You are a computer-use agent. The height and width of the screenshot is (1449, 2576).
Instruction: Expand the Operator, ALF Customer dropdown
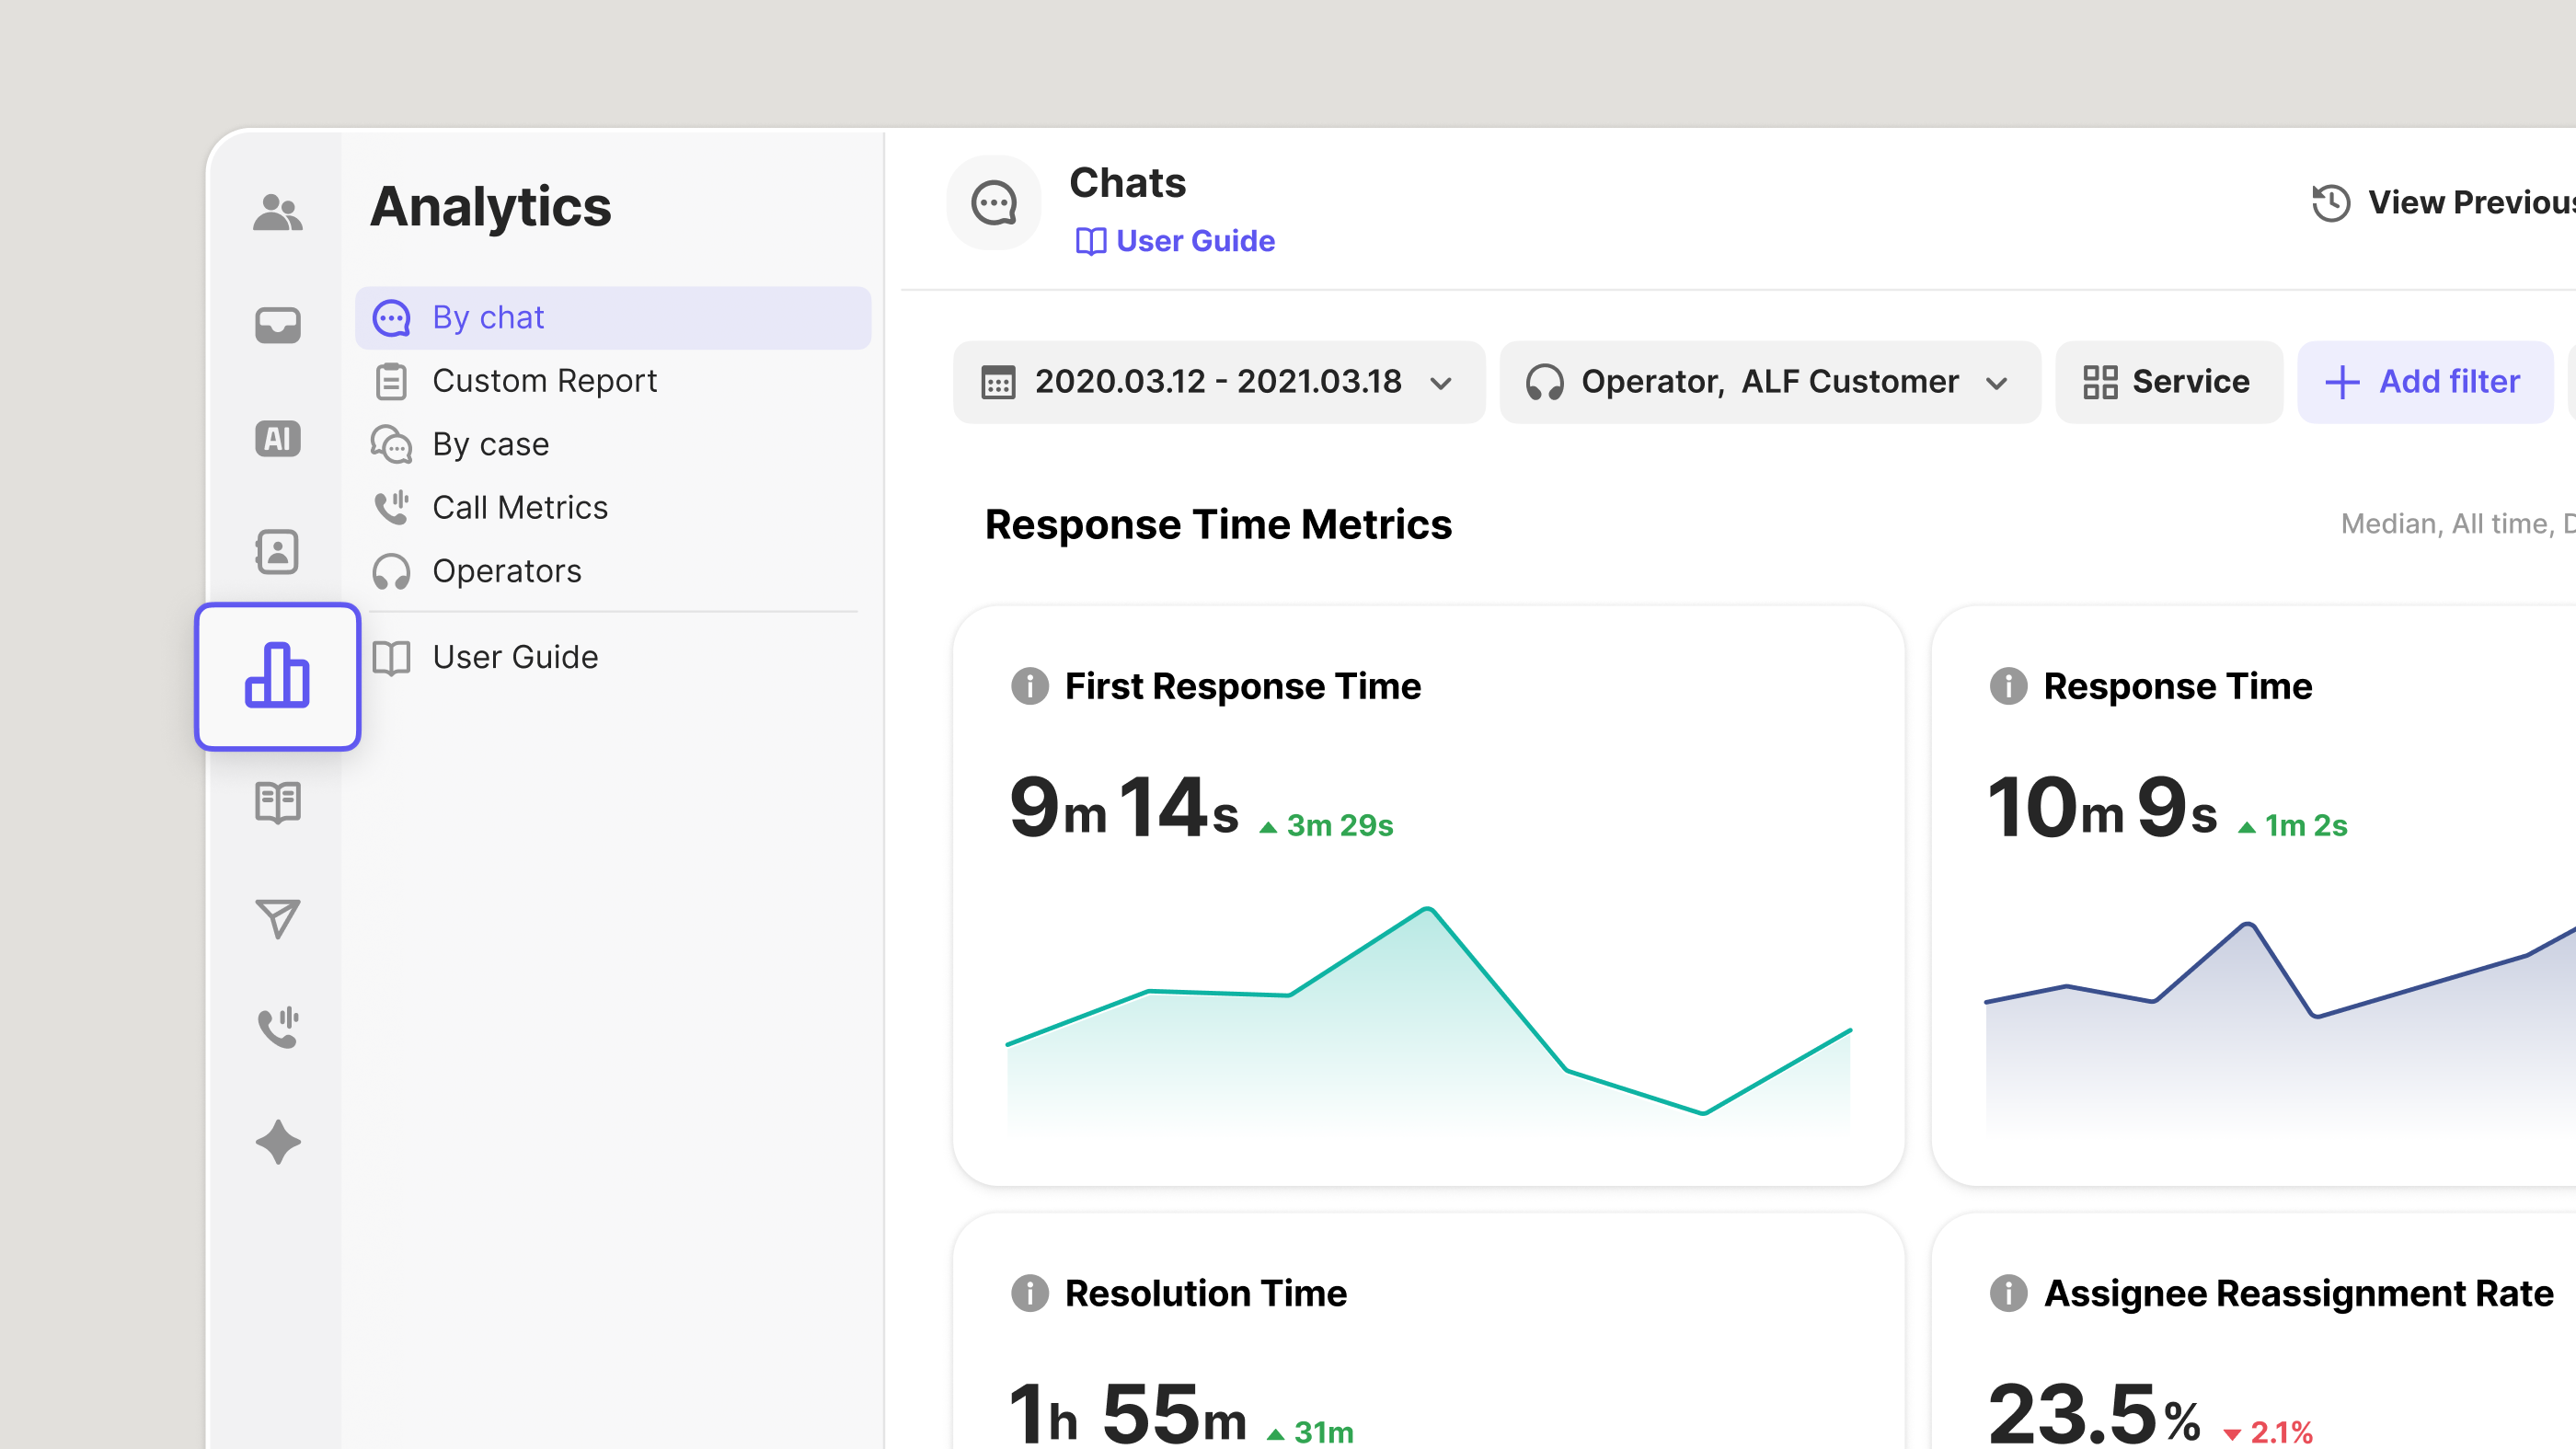coord(1768,382)
